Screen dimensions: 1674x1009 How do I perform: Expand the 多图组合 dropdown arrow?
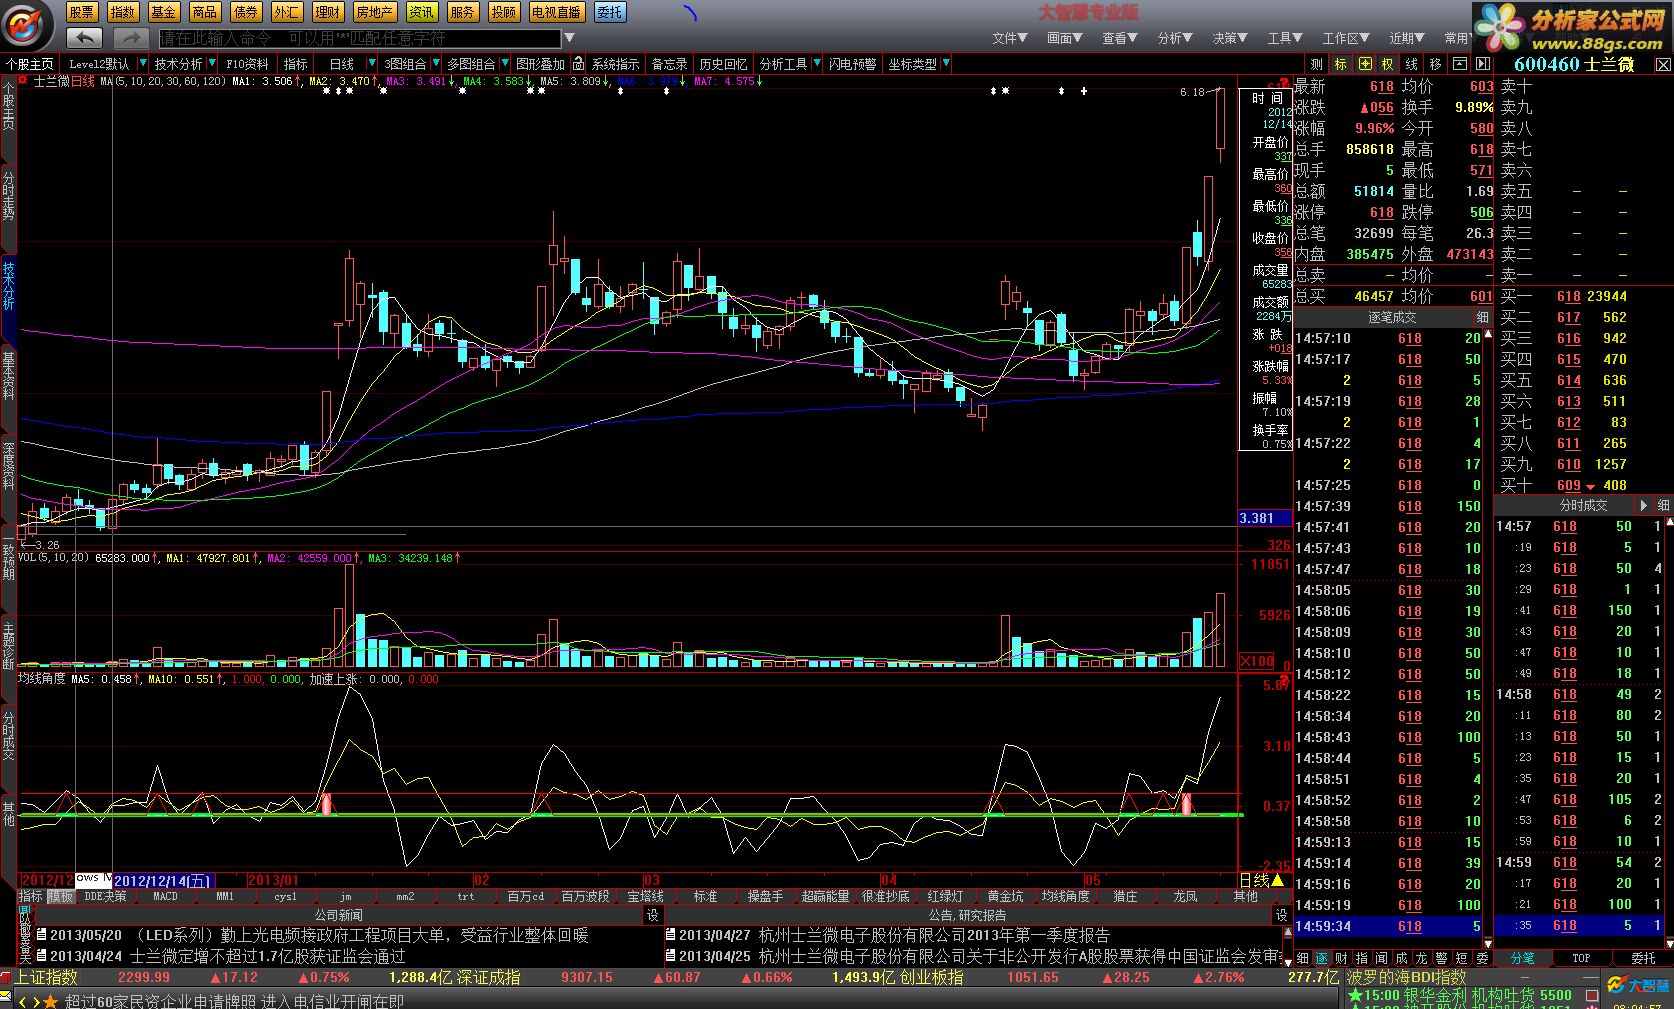pyautogui.click(x=505, y=64)
